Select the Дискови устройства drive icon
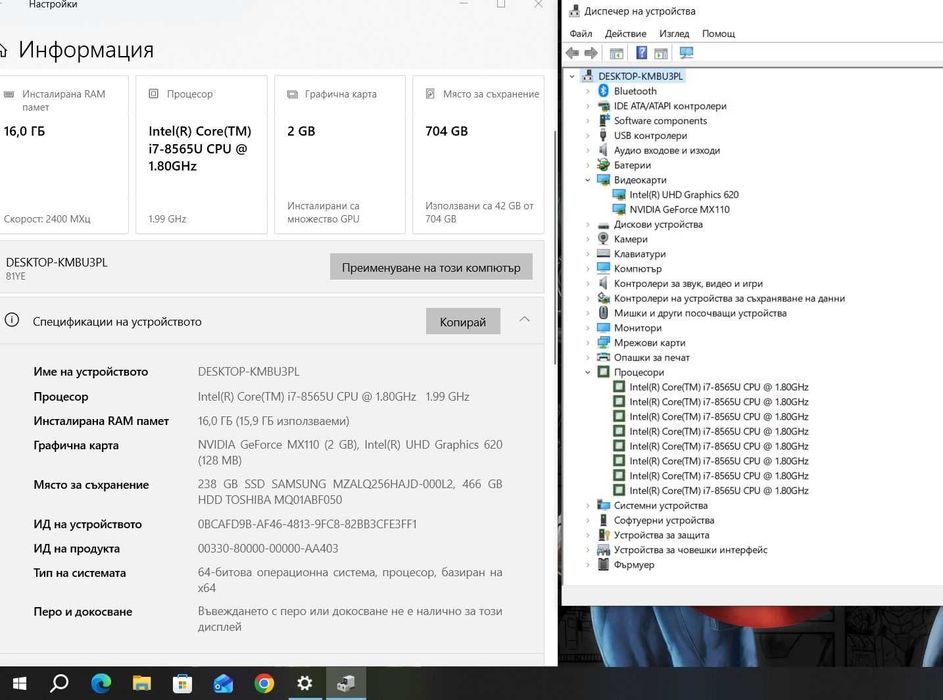943x700 pixels. pos(603,224)
